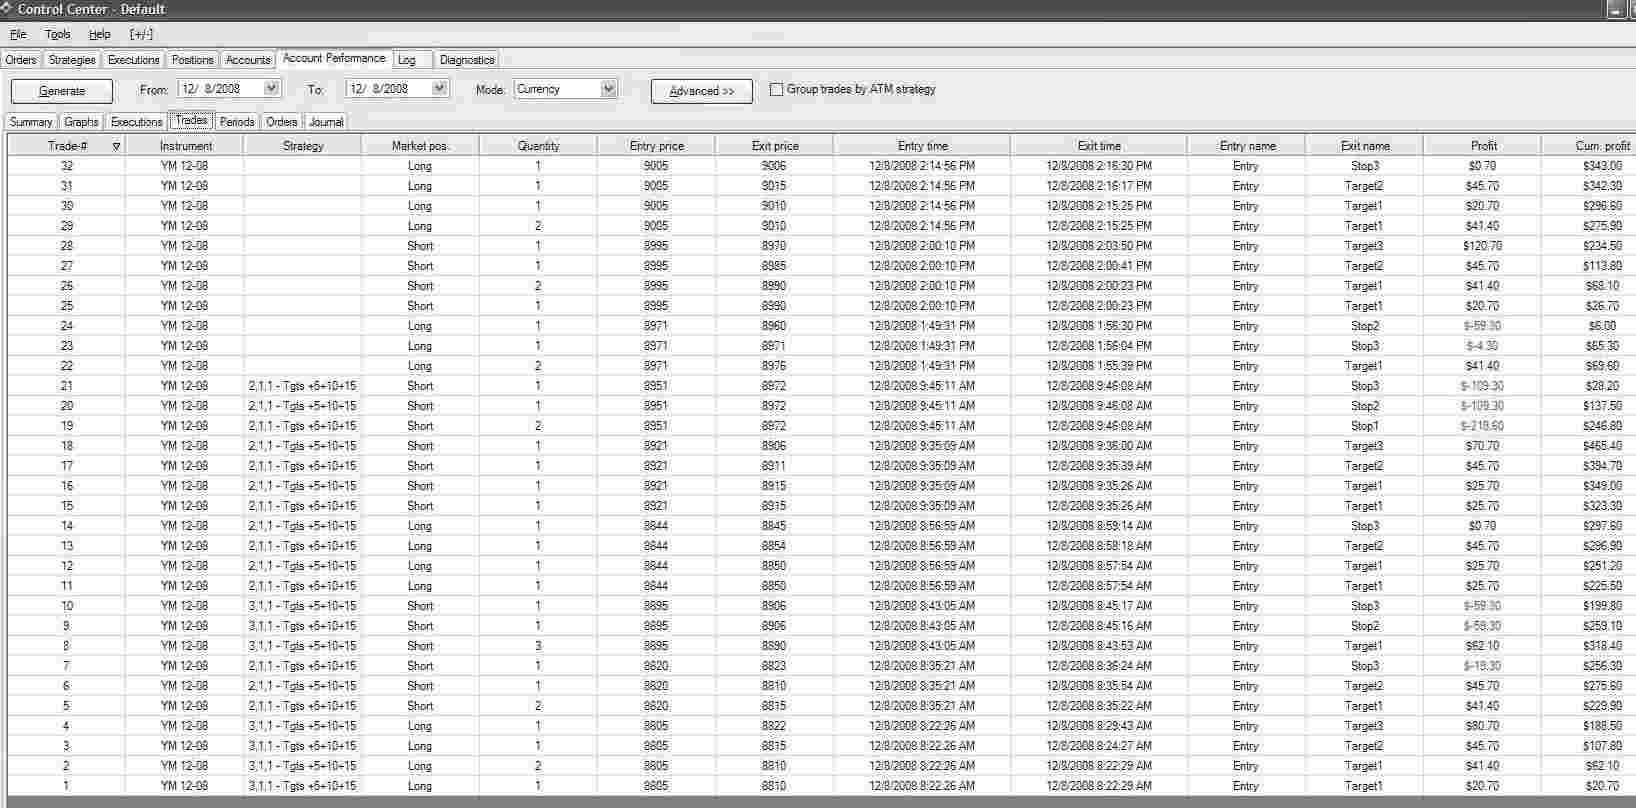Select the Accounts tab
Screen dimensions: 1636x808
[x=248, y=60]
